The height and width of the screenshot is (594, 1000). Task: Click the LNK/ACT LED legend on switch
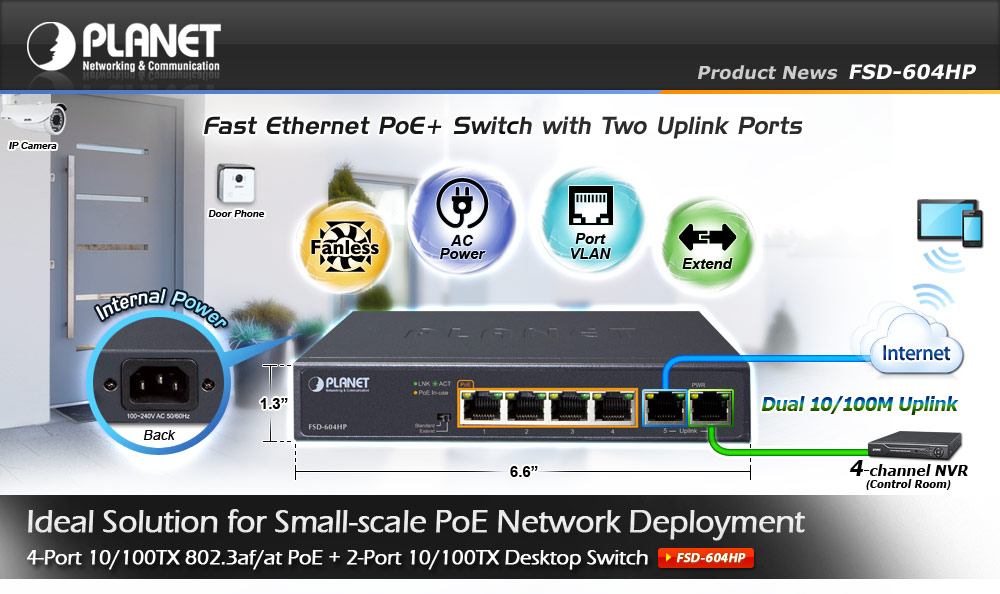click(x=432, y=384)
